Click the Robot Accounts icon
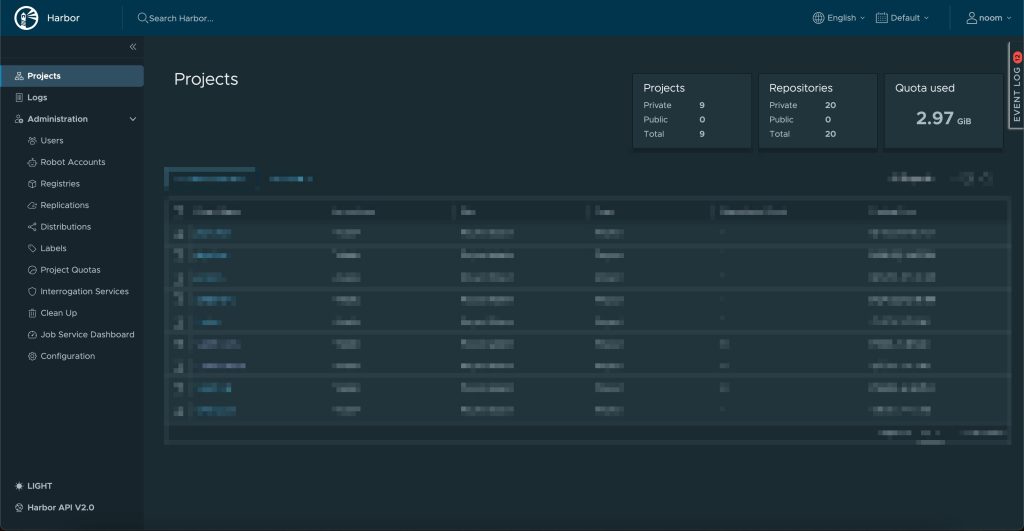The image size is (1024, 531). [x=32, y=162]
